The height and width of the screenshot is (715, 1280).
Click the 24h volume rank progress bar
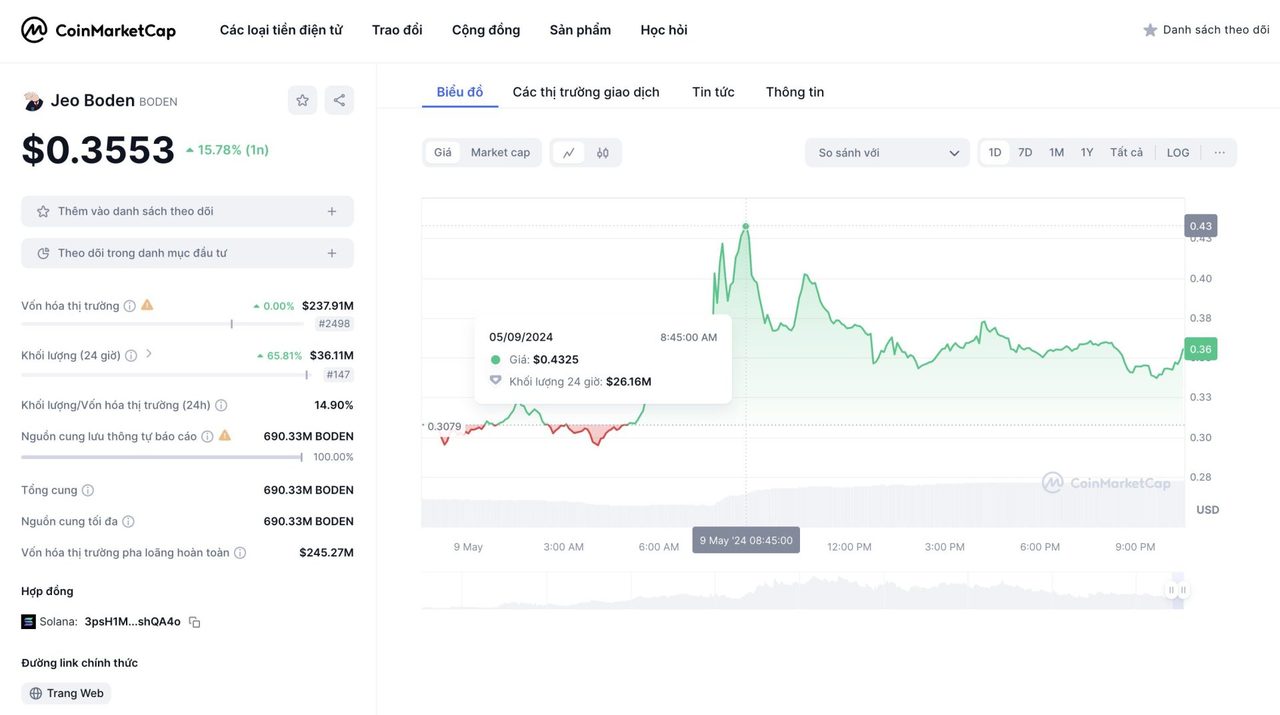click(x=166, y=375)
